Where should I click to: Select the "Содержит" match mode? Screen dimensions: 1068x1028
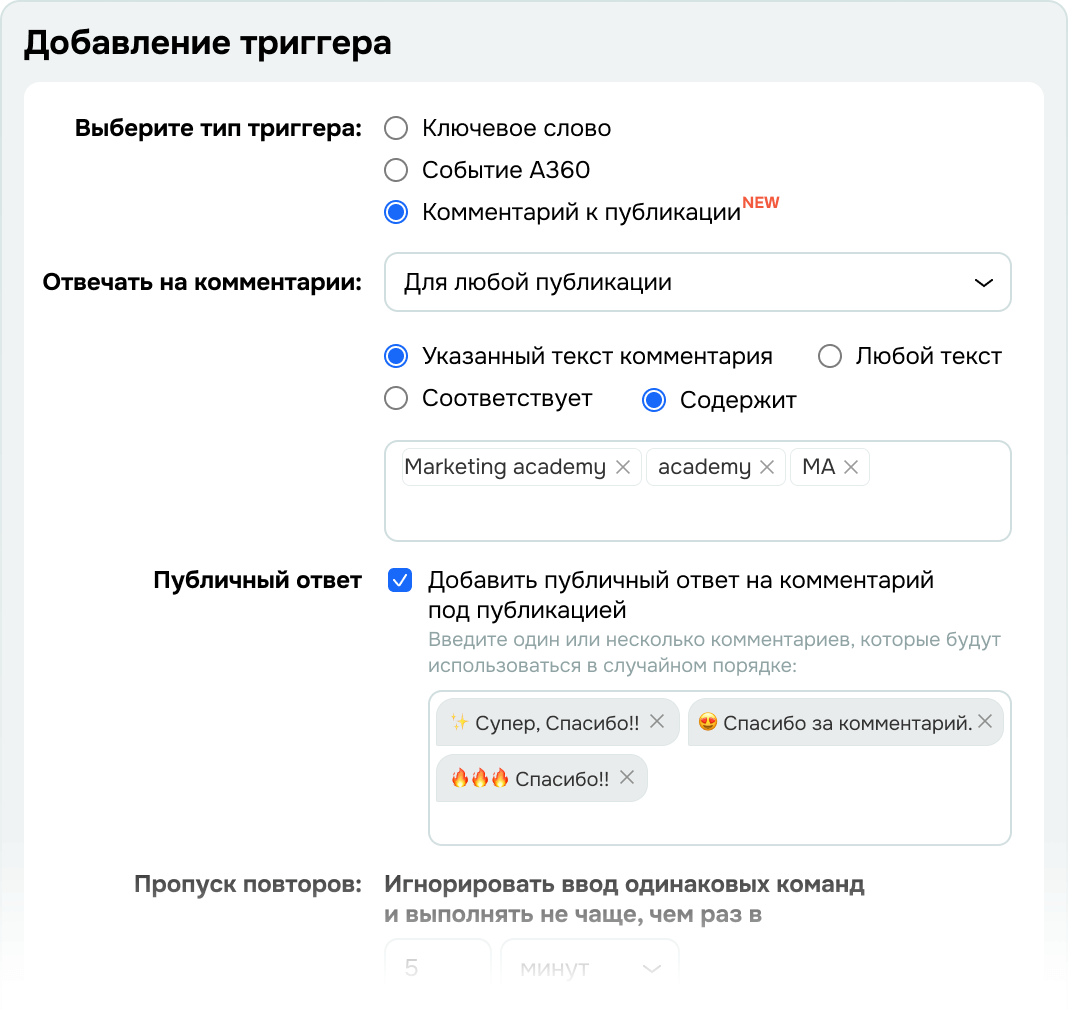(x=654, y=401)
